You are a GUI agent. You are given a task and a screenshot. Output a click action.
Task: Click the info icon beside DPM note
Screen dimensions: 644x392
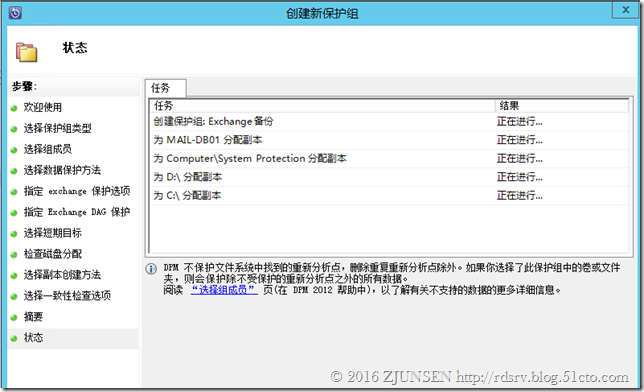[151, 269]
